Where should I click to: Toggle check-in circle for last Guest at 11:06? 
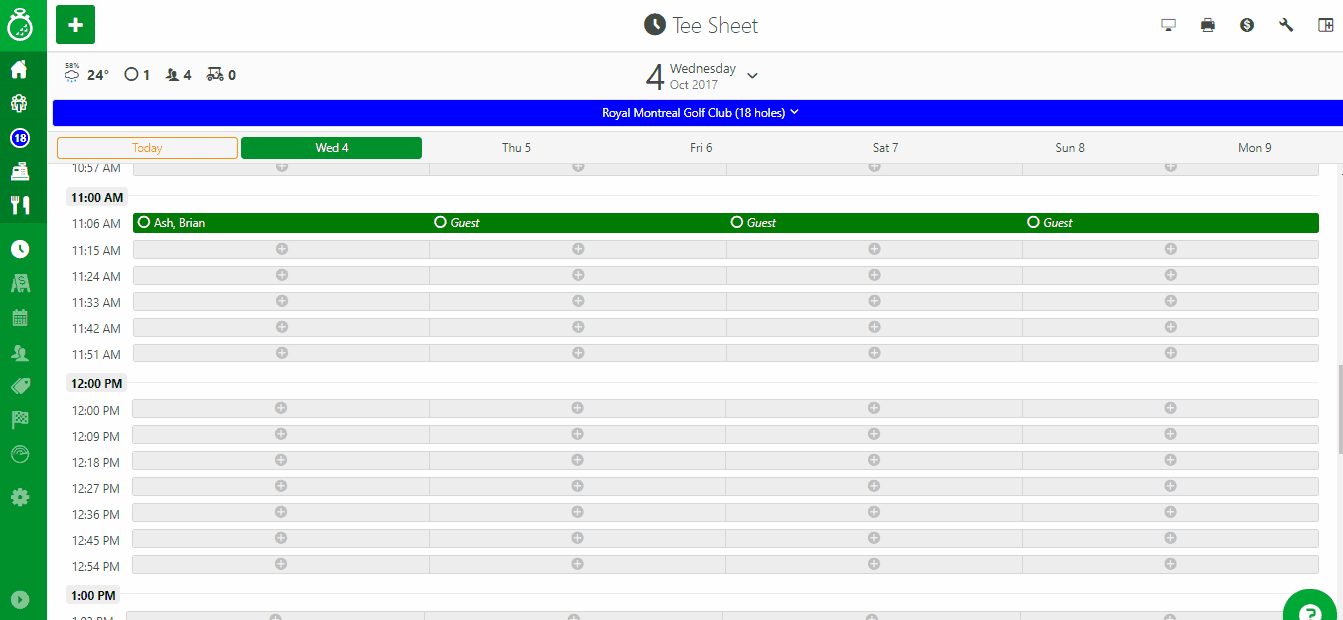(1033, 223)
